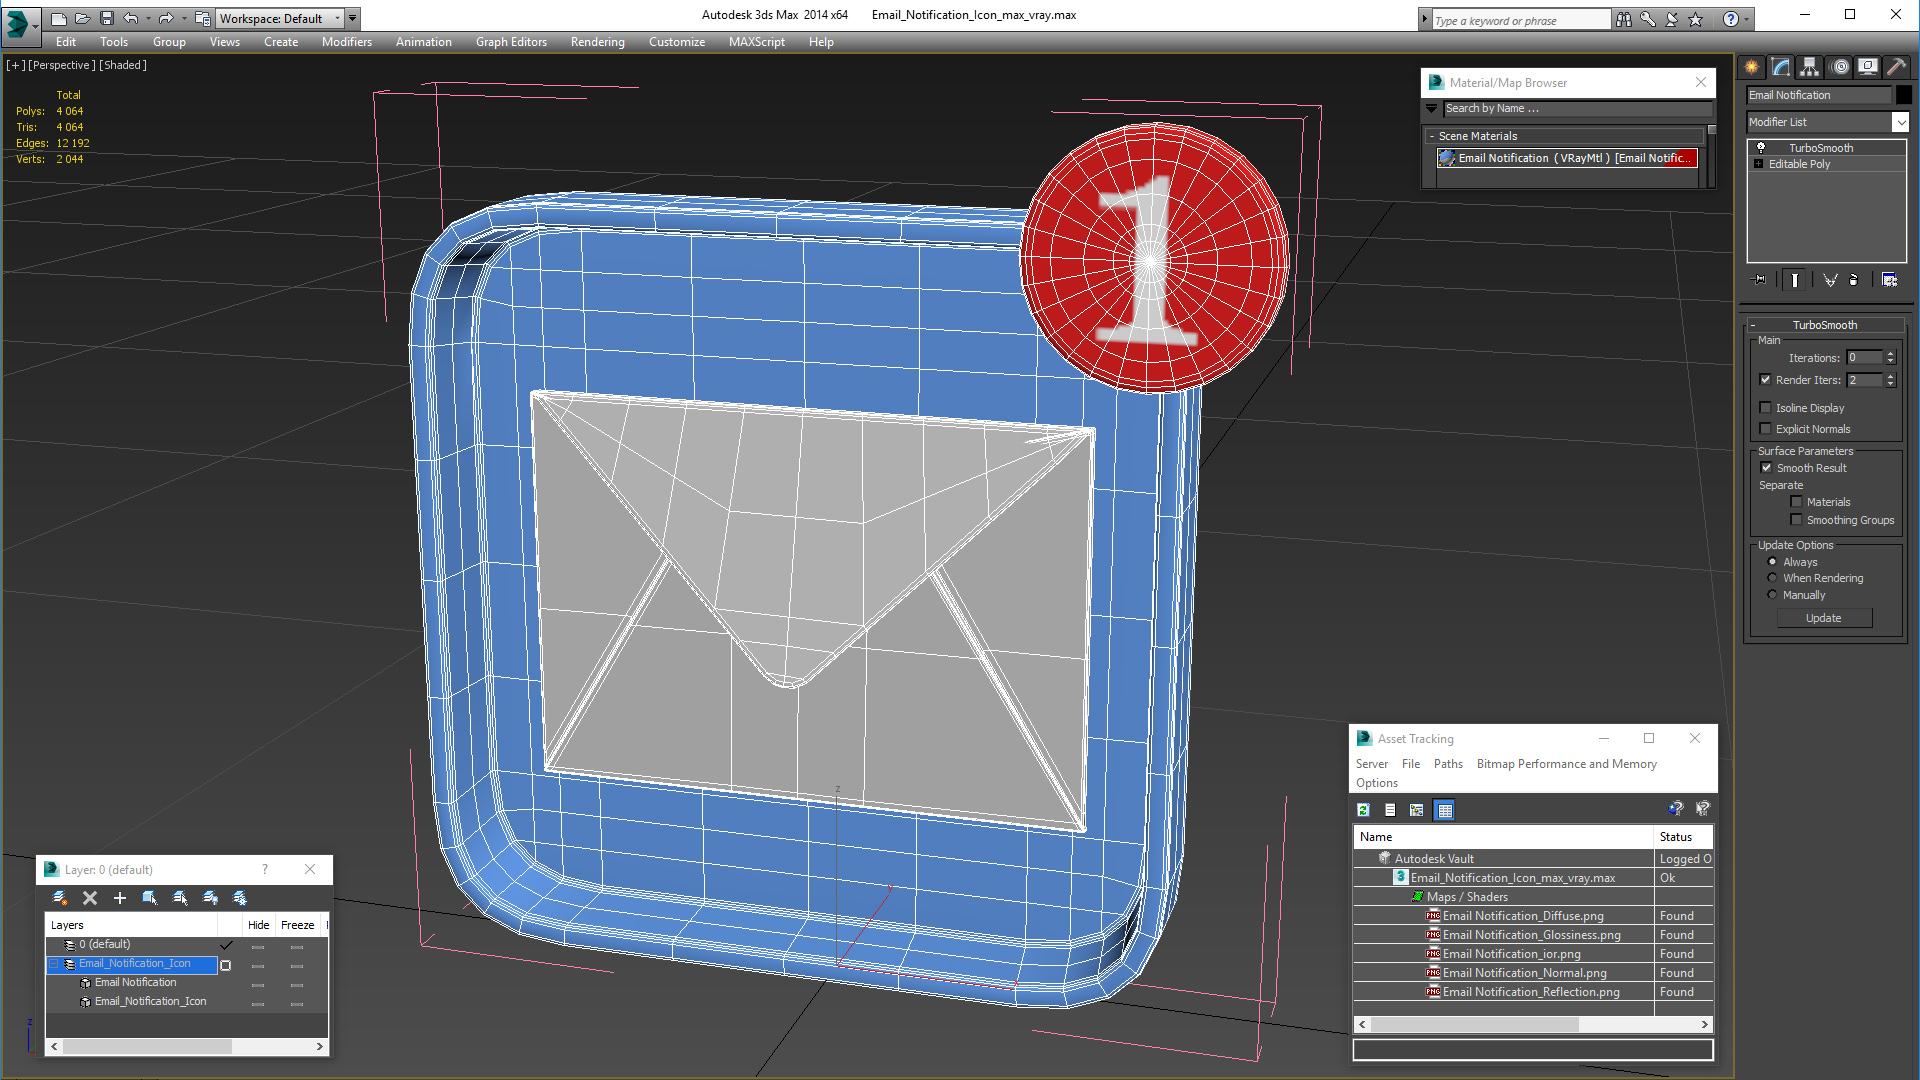Open Bitmap Performance and Memory menu
Image resolution: width=1920 pixels, height=1080 pixels.
(x=1566, y=764)
